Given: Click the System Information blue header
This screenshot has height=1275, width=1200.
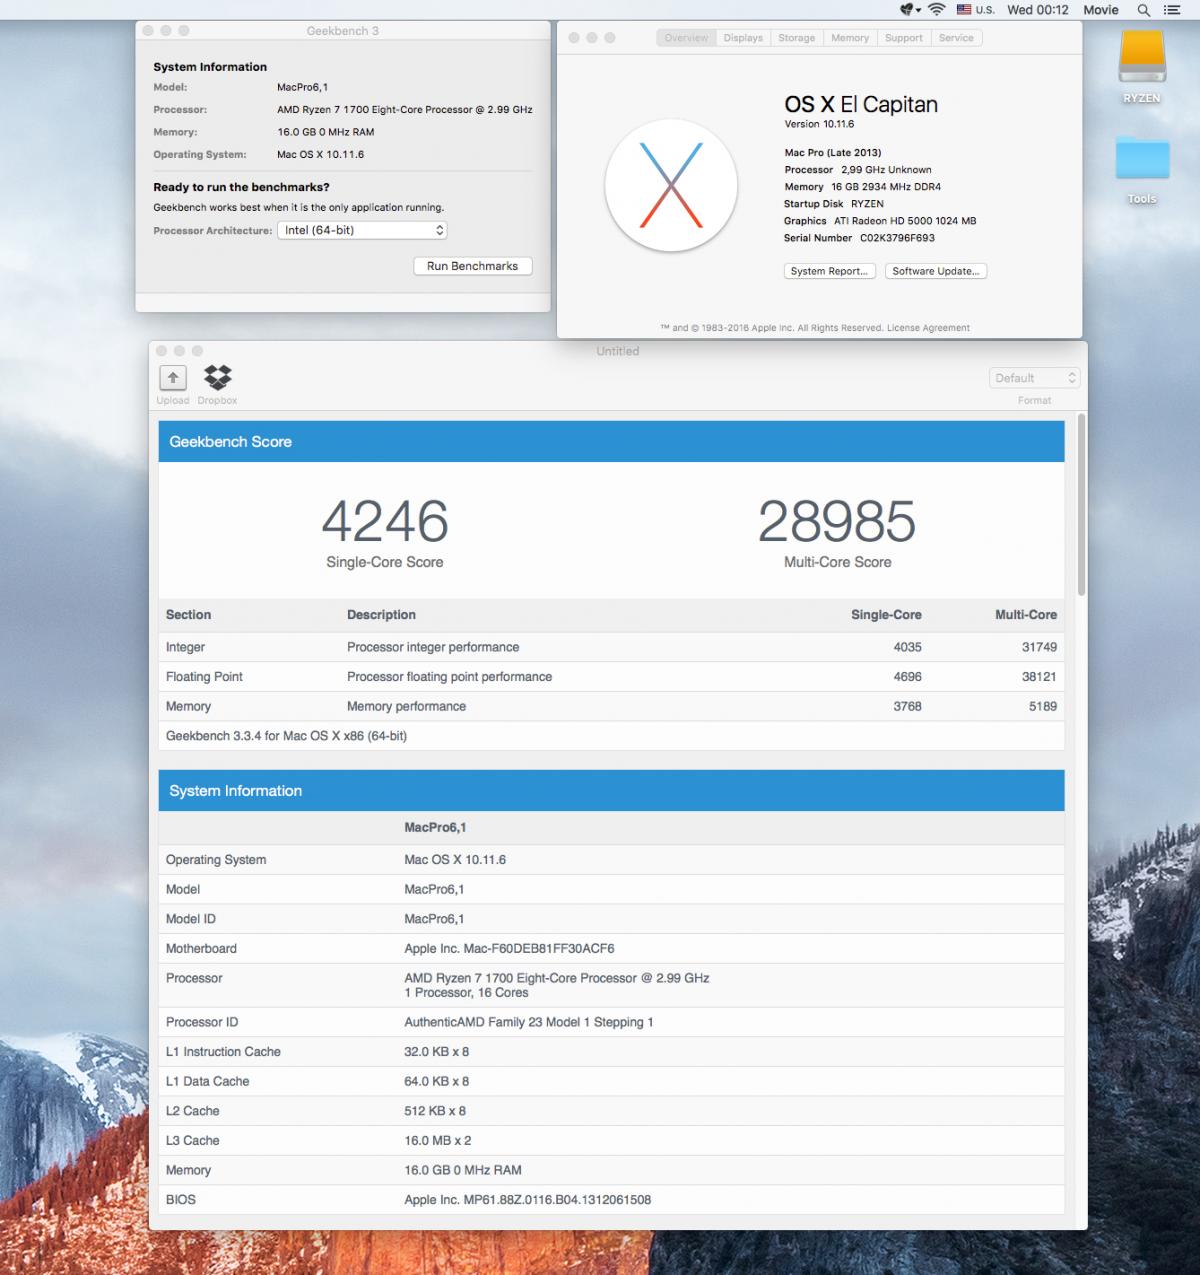Looking at the screenshot, I should point(611,791).
